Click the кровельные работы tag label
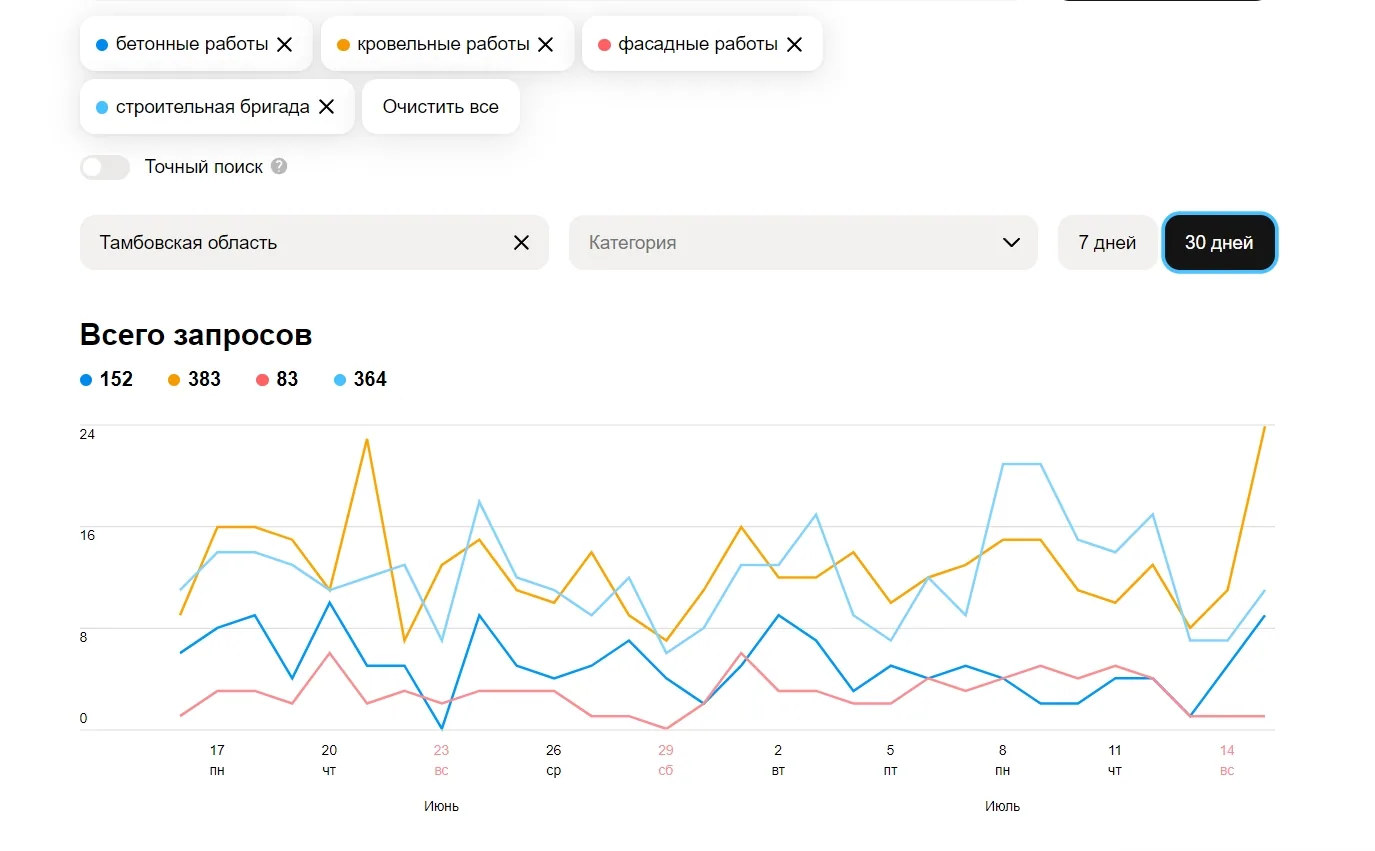Viewport: 1375px width, 851px height. coord(443,44)
